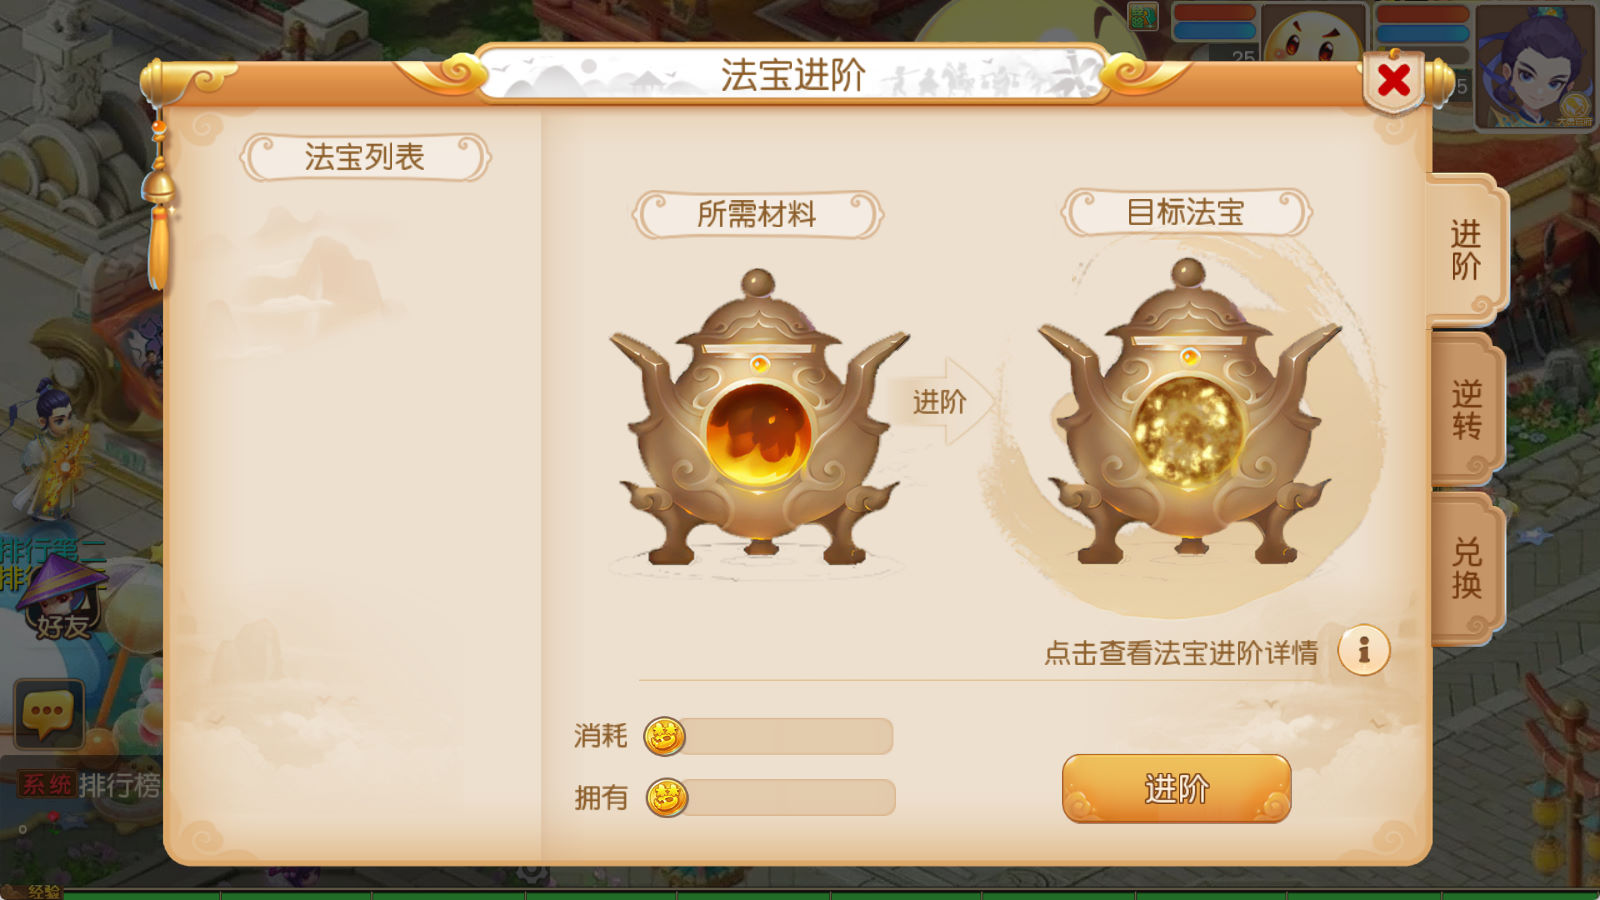
Task: Tap the player character avatar portrait
Action: click(x=1534, y=66)
